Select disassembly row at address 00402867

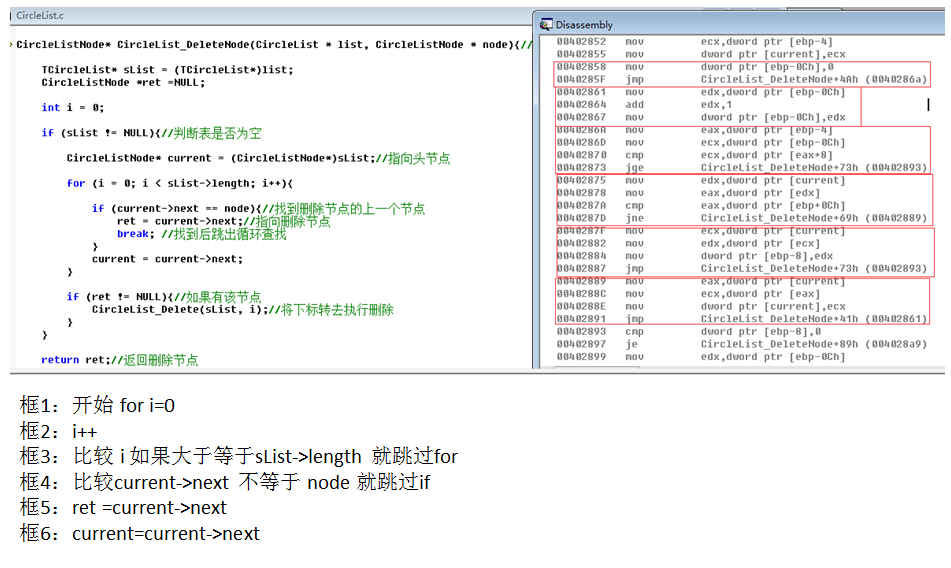click(701, 117)
